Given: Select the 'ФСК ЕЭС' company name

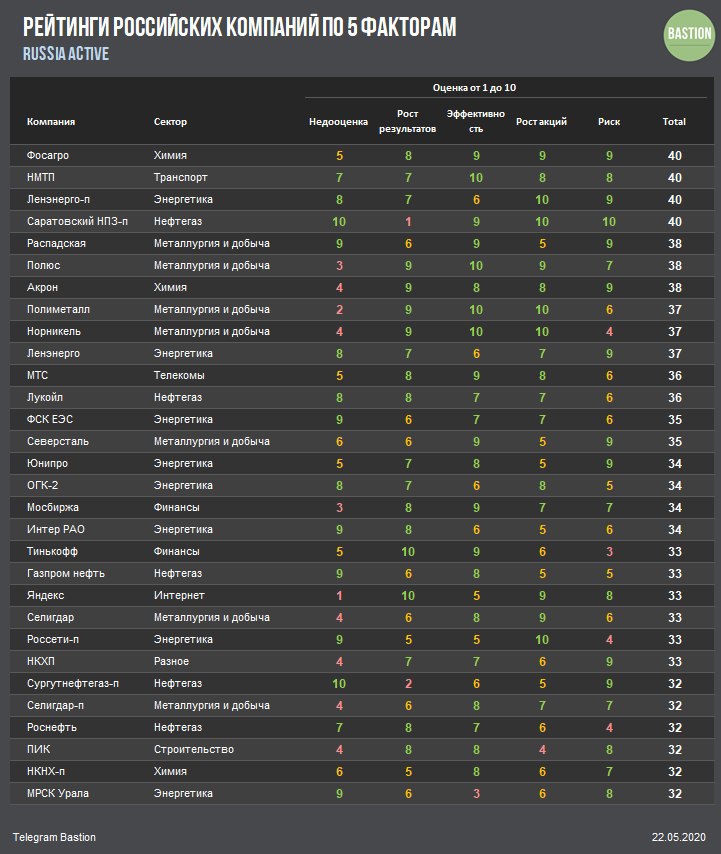Looking at the screenshot, I should click(50, 419).
